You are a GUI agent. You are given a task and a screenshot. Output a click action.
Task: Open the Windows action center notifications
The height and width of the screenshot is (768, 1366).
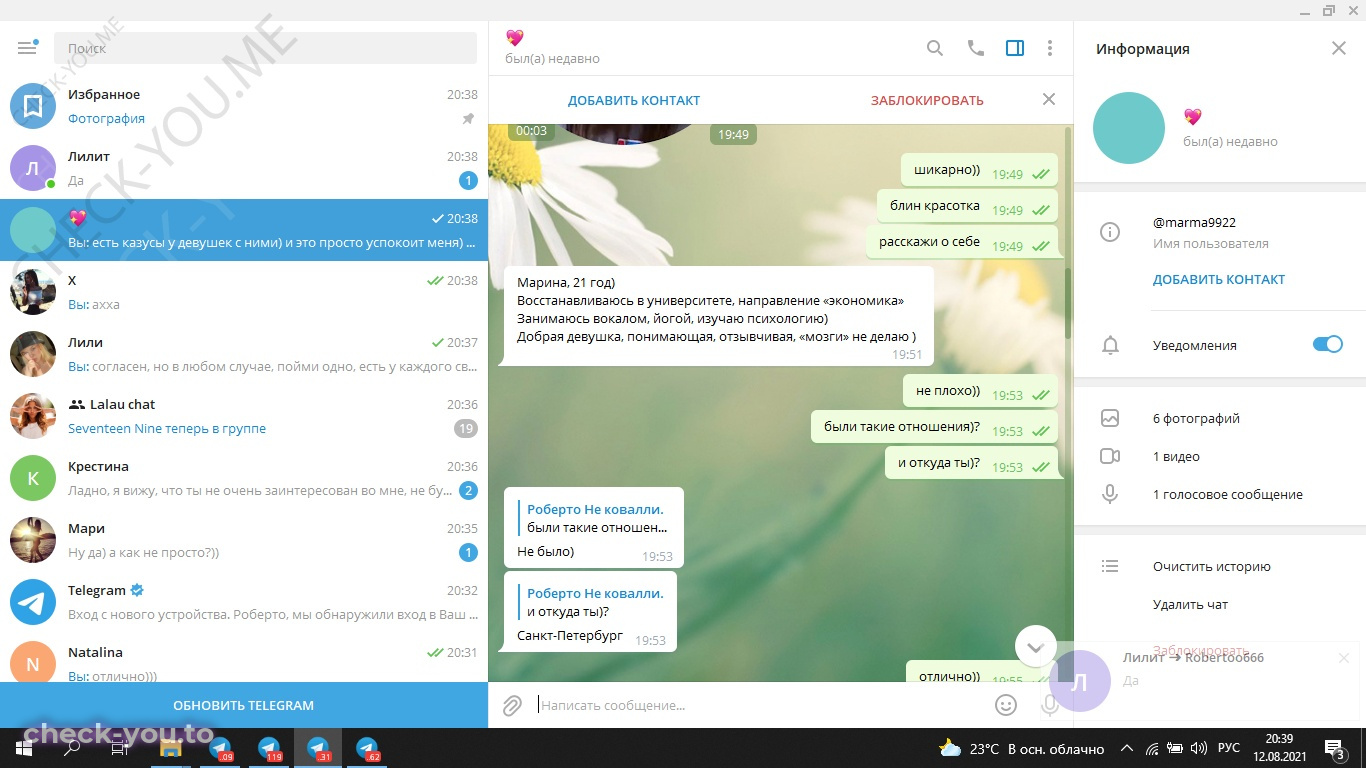[x=1335, y=748]
